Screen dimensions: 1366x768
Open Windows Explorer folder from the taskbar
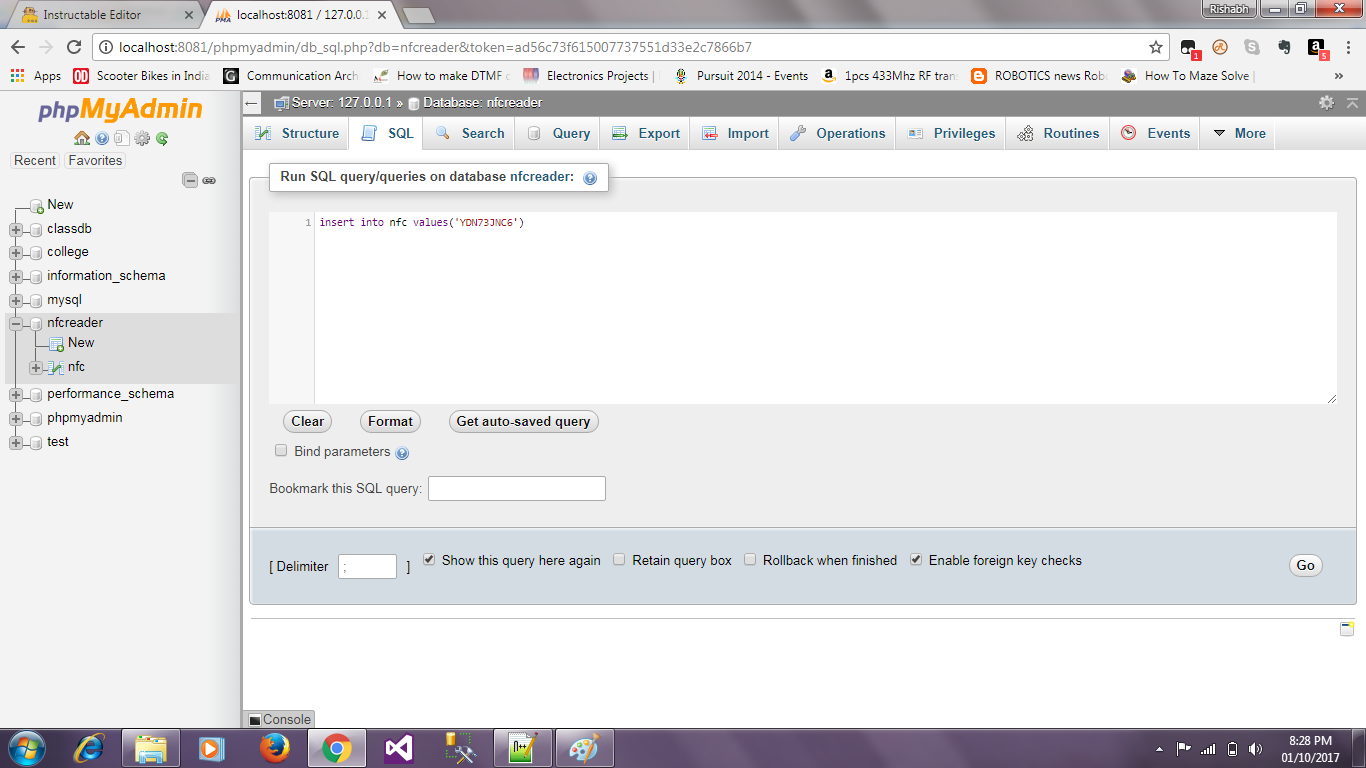(151, 748)
